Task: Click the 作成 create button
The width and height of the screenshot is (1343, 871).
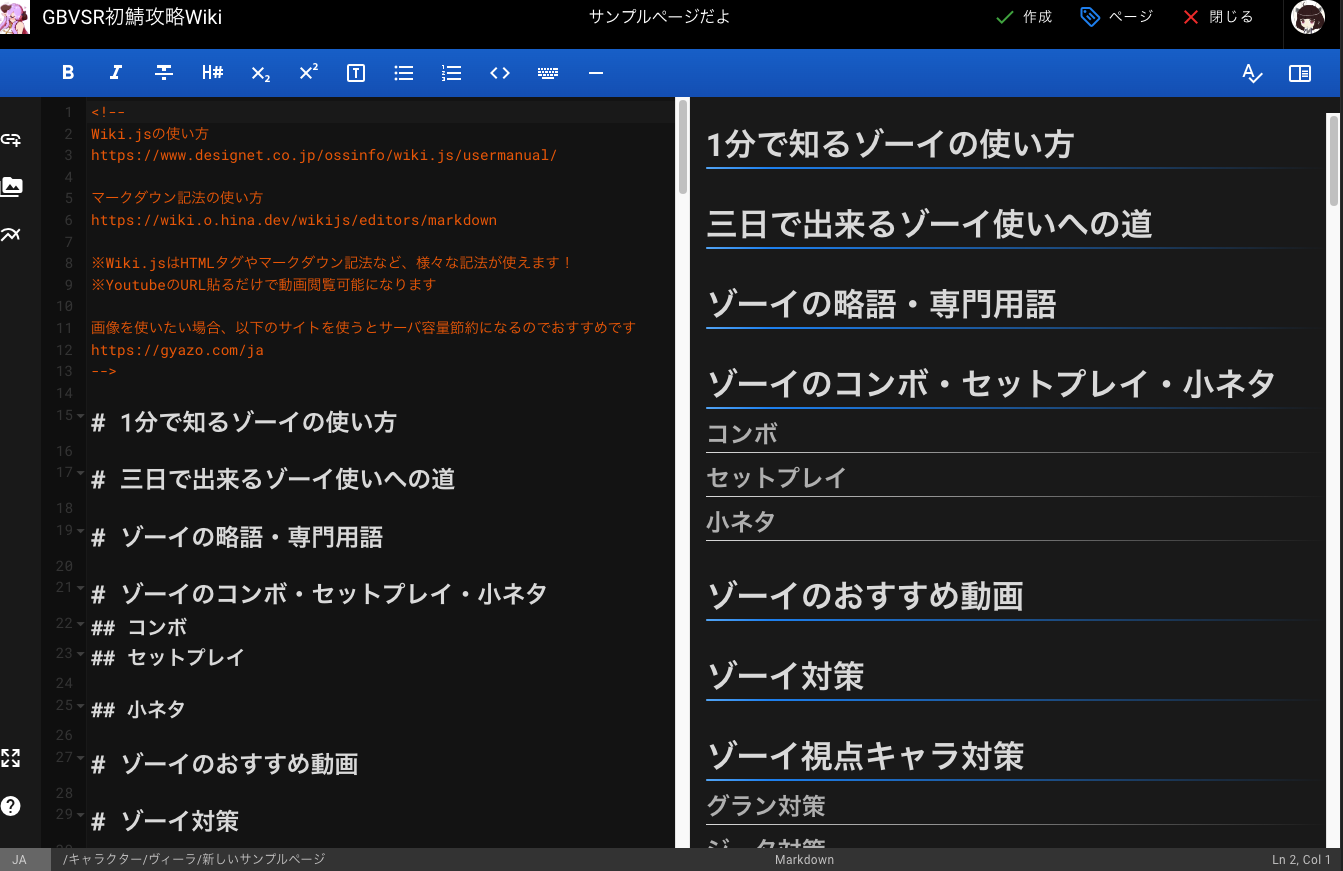Action: [x=1025, y=17]
